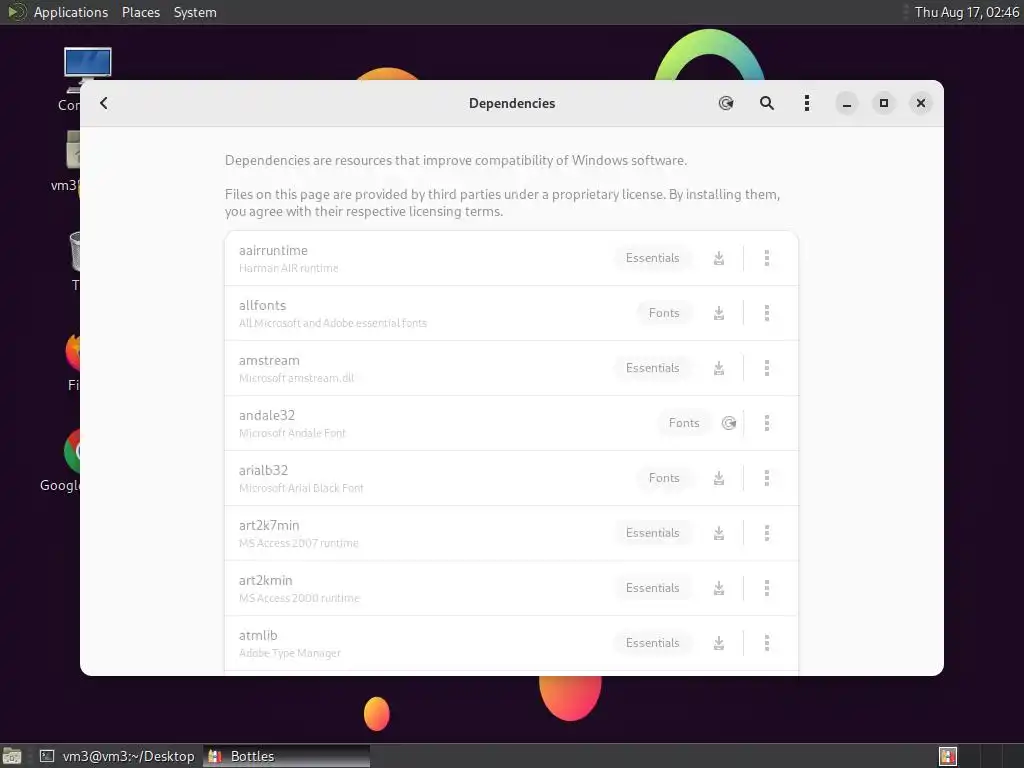
Task: Select the art2kmin entry name
Action: 265,580
